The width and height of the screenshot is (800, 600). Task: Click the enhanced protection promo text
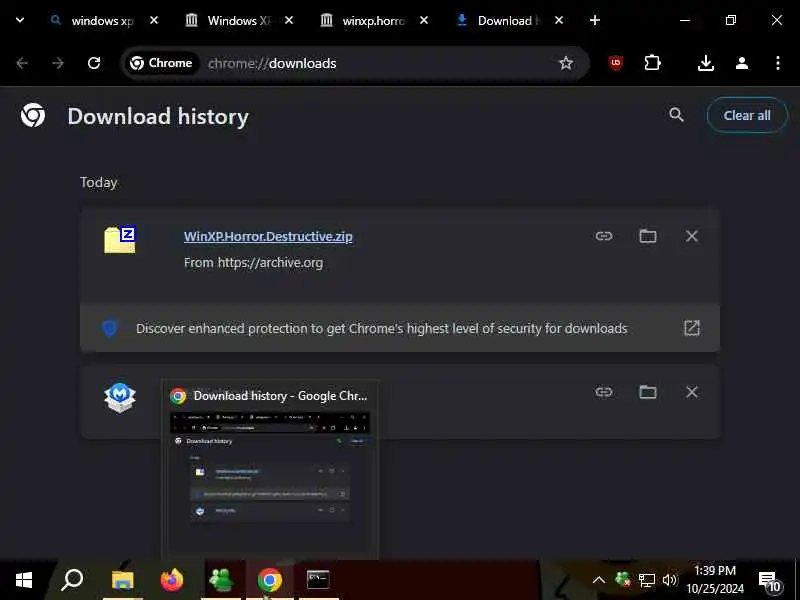coord(382,329)
